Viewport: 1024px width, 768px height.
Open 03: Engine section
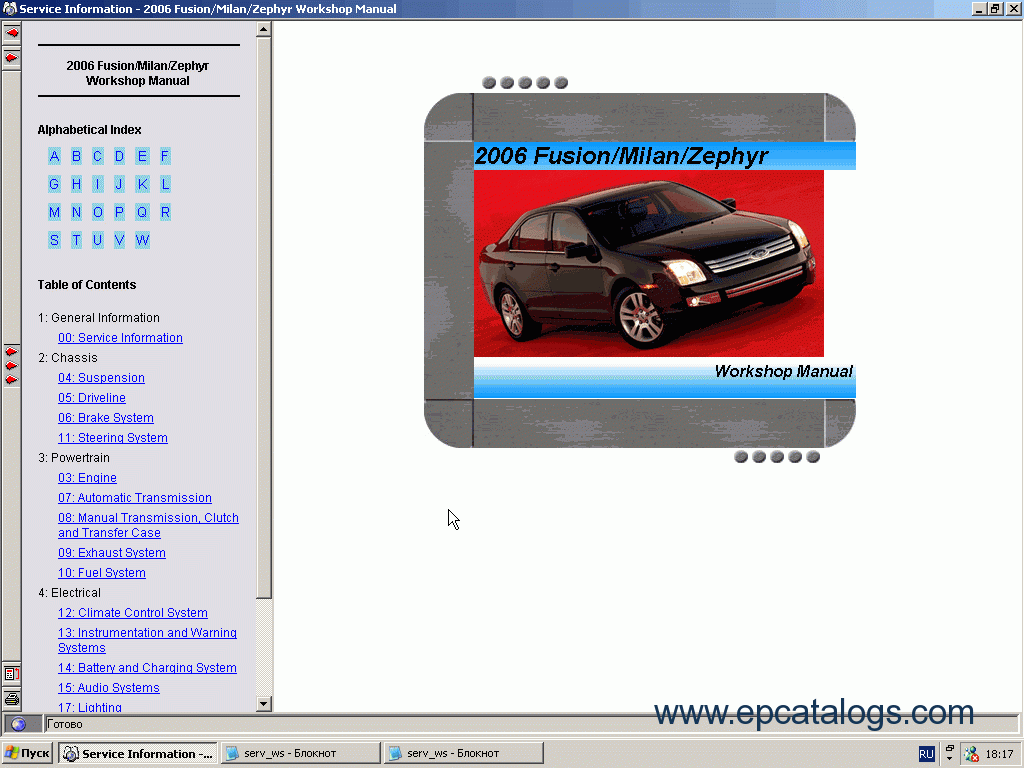[88, 478]
